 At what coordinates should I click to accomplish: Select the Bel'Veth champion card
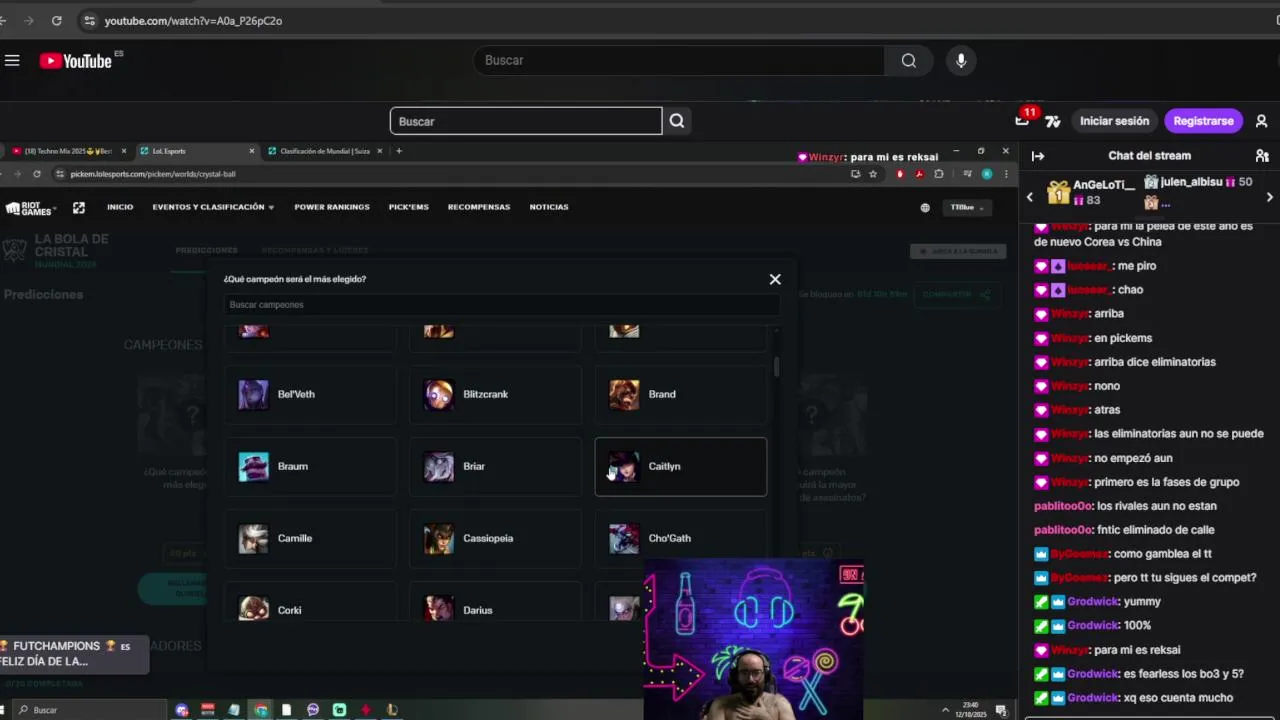(x=310, y=394)
